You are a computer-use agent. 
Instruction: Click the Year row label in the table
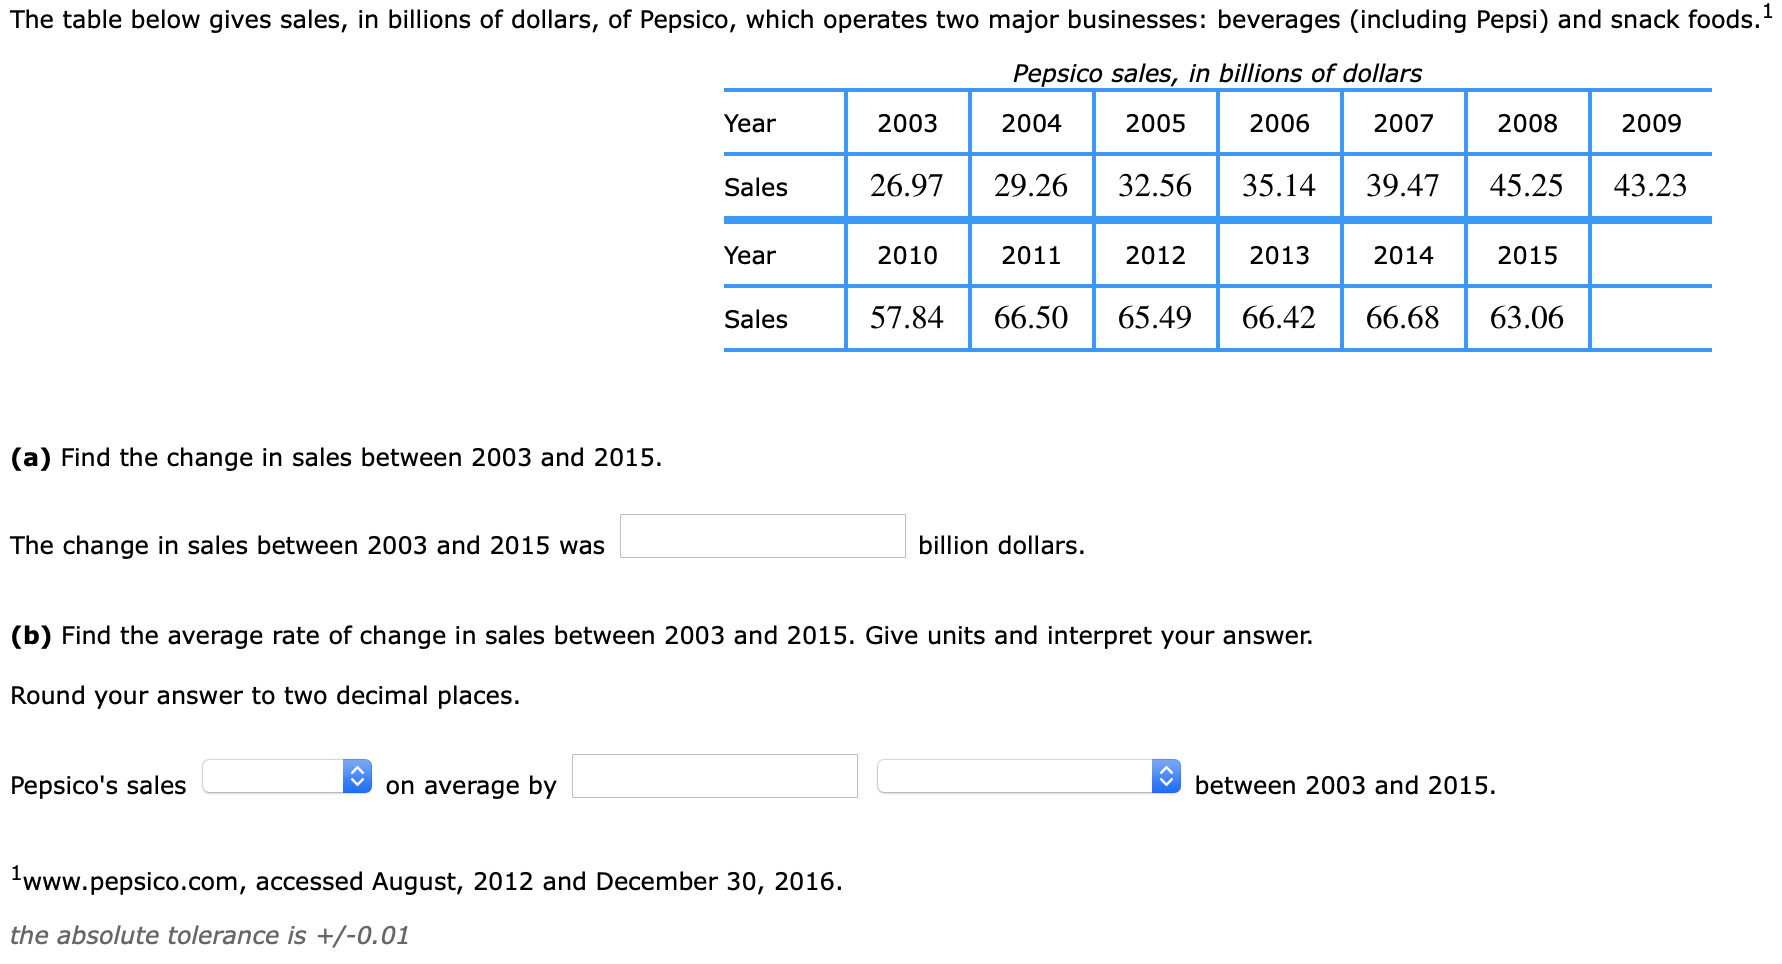(x=748, y=123)
